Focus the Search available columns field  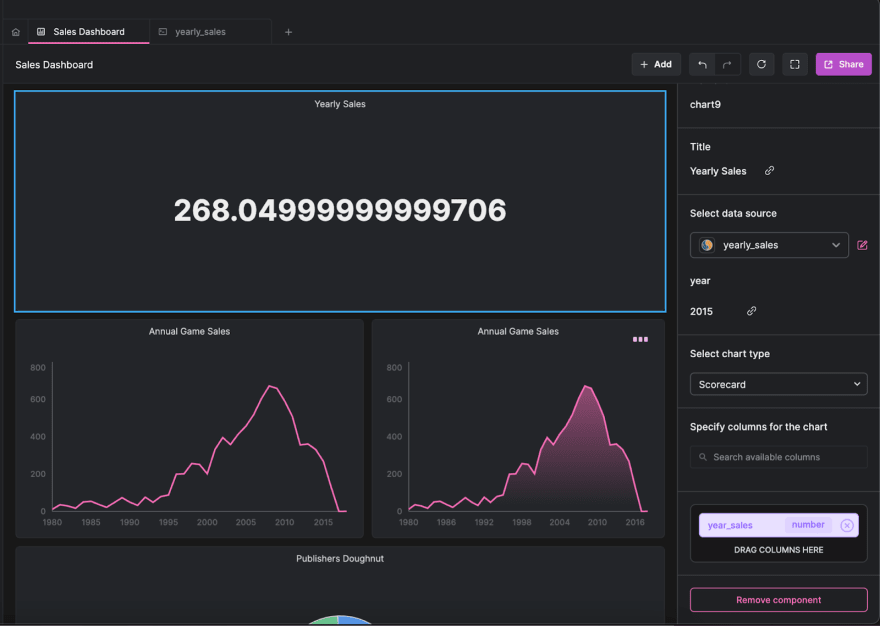778,457
